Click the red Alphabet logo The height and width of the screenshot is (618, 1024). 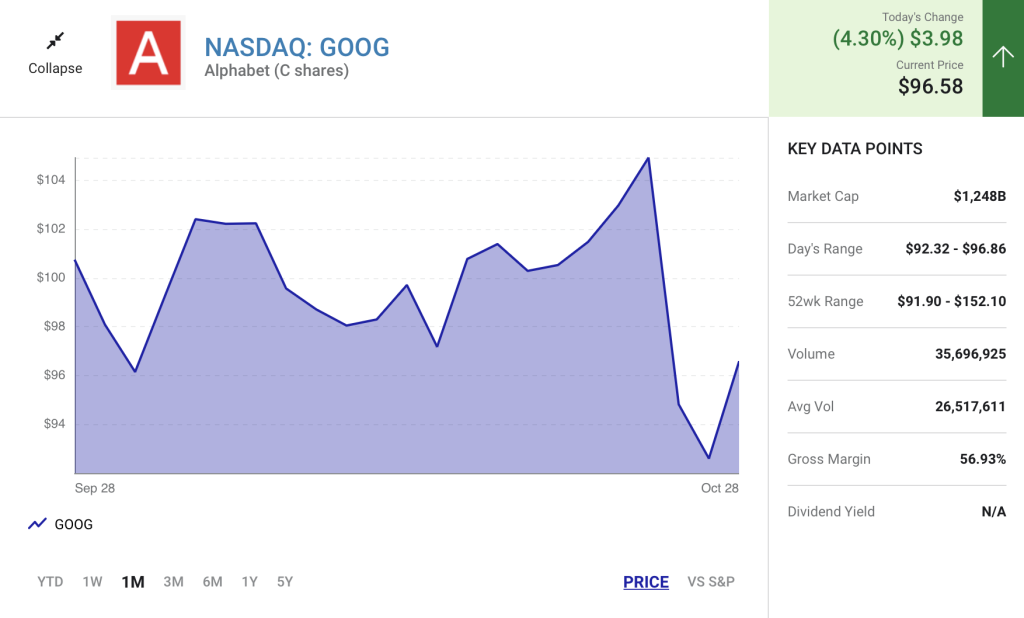pos(148,52)
